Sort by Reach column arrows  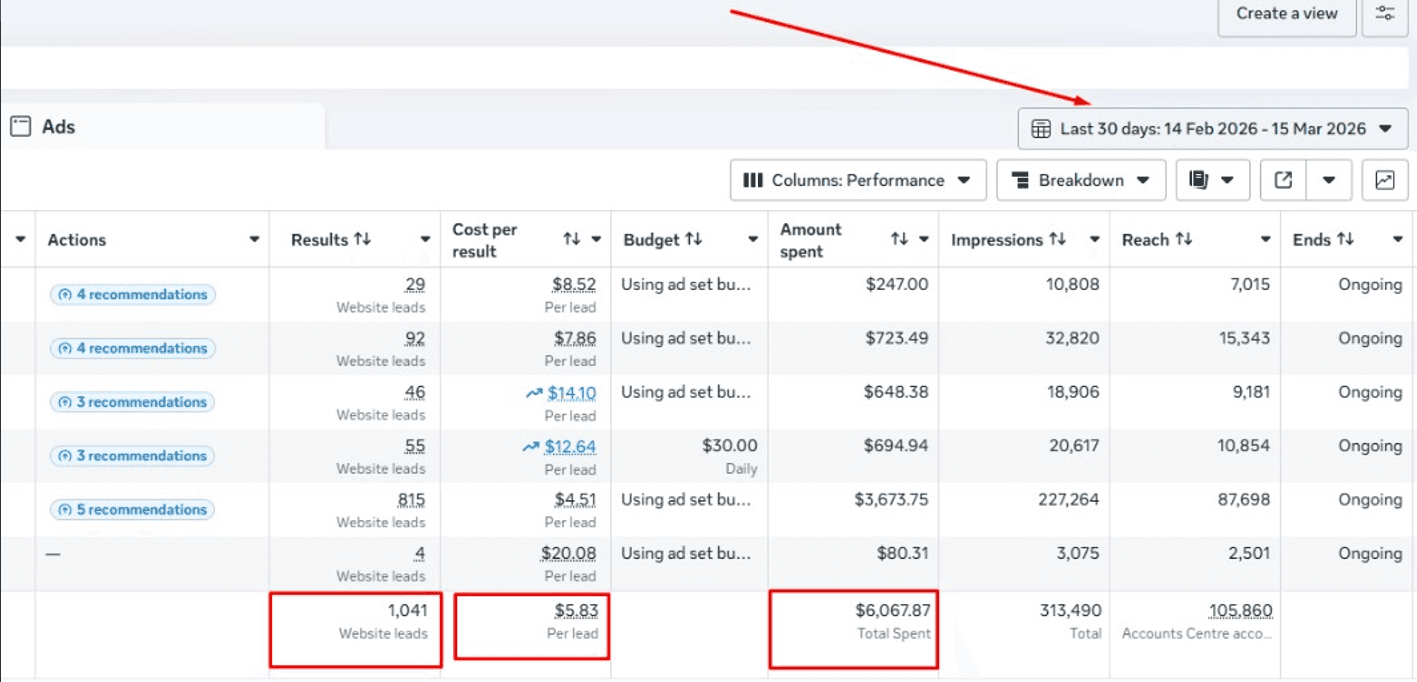pyautogui.click(x=1184, y=240)
